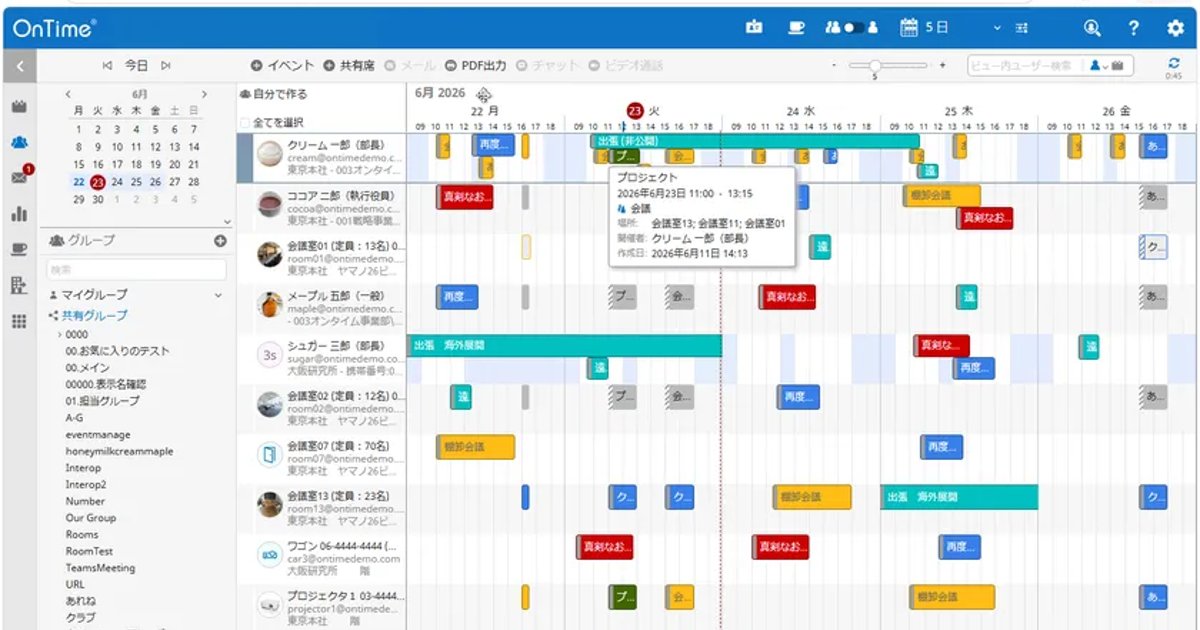
Task: Click the OnTime logo
Action: coord(54,28)
